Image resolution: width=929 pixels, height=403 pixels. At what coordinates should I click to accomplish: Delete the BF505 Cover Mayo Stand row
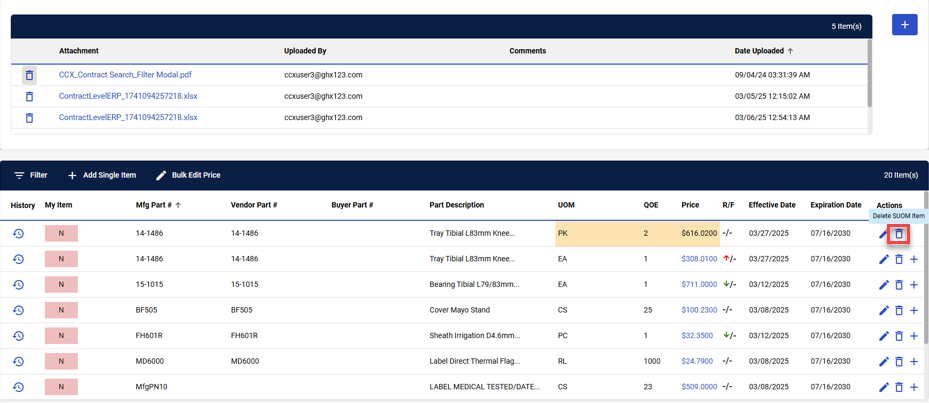pos(898,310)
